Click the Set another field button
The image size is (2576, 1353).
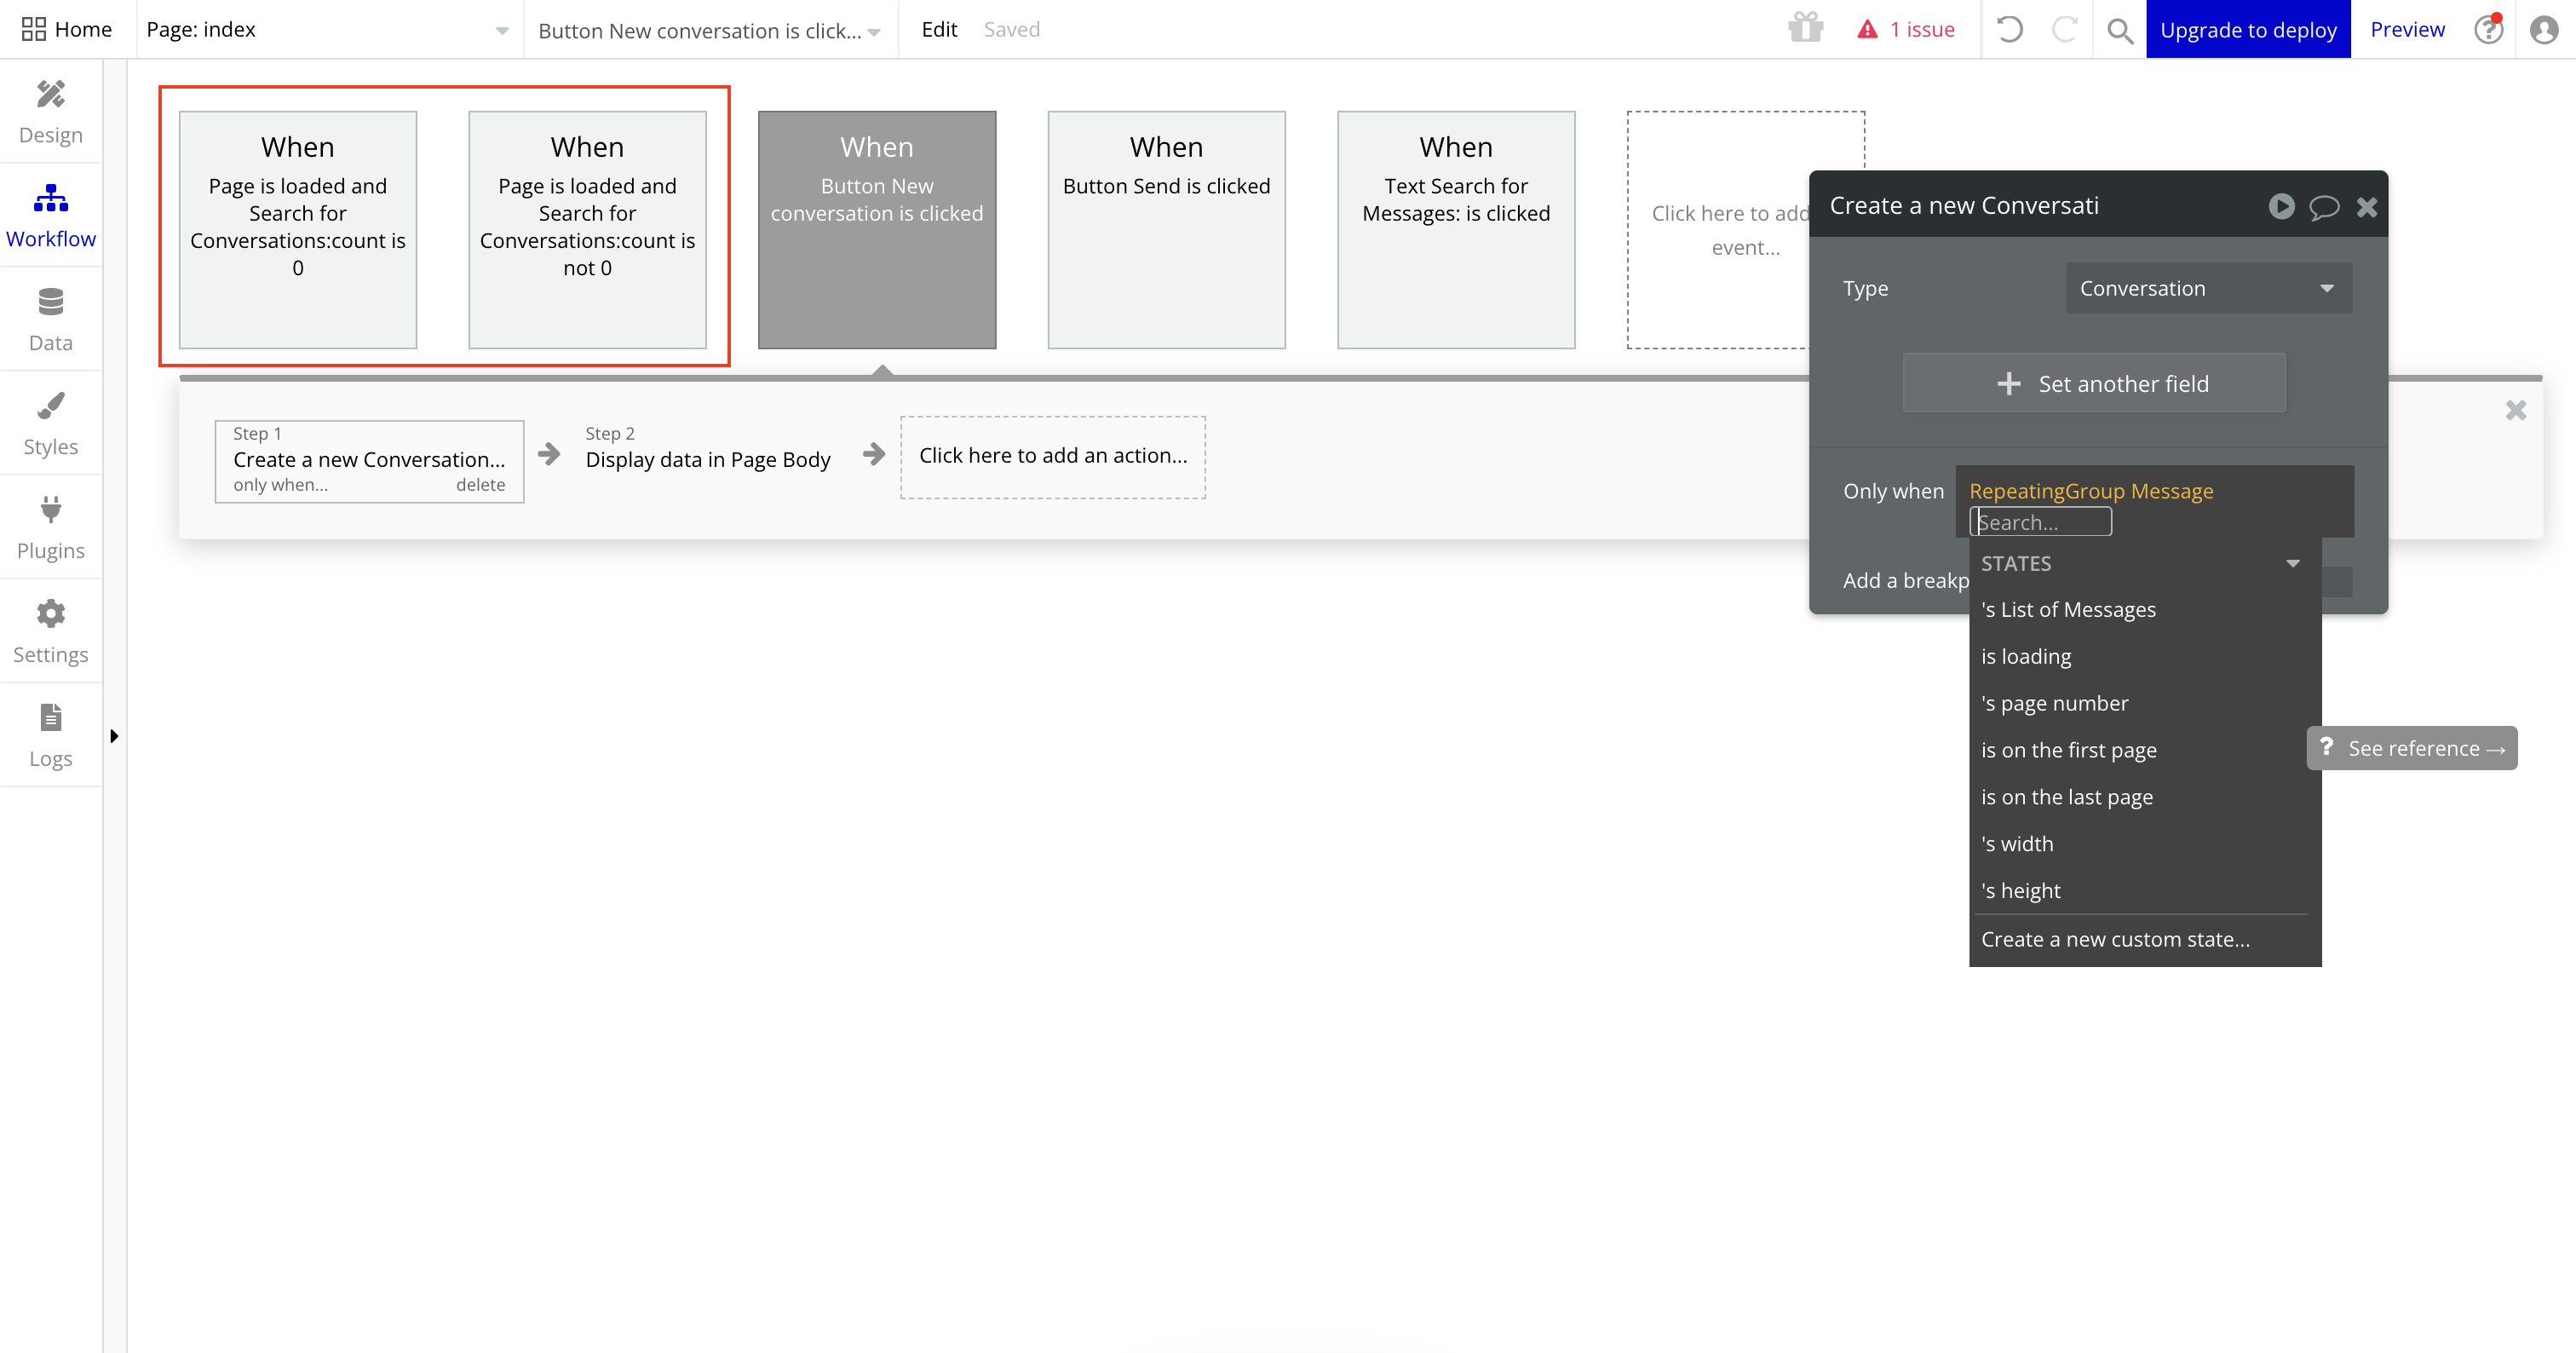coord(2093,383)
